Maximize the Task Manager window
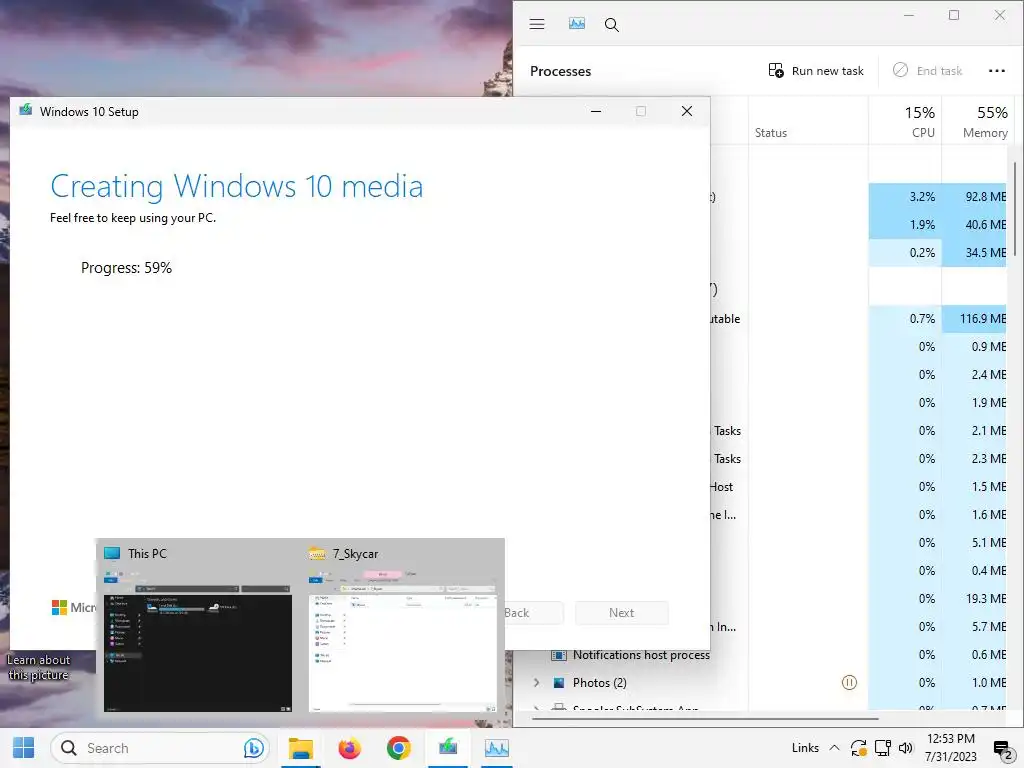Screen dimensions: 1024x768 coord(953,15)
